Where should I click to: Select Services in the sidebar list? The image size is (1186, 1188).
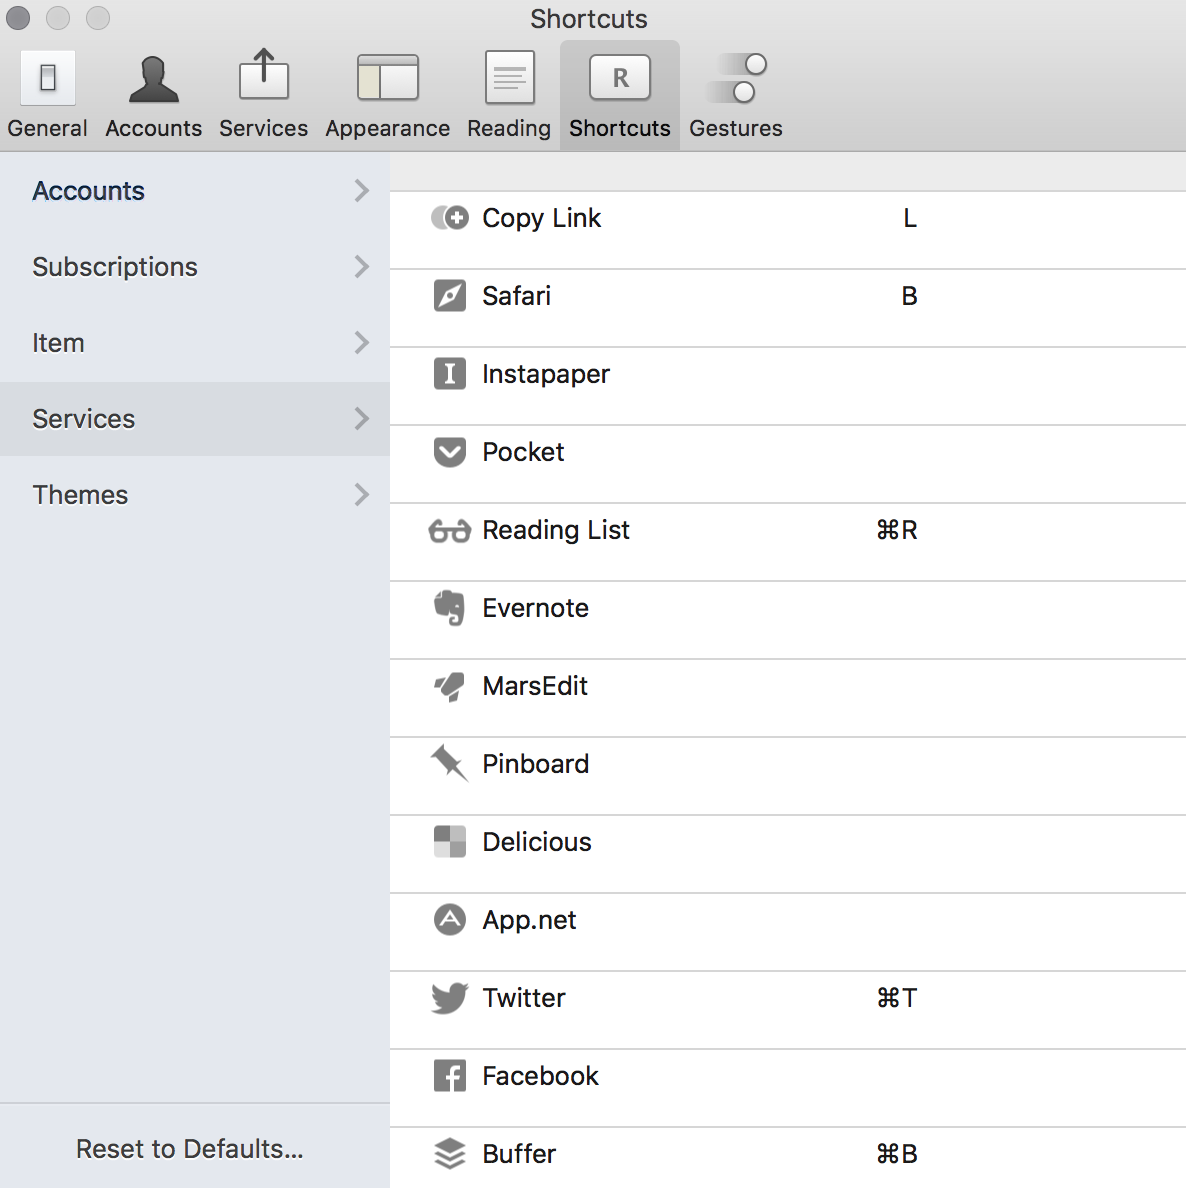(195, 418)
